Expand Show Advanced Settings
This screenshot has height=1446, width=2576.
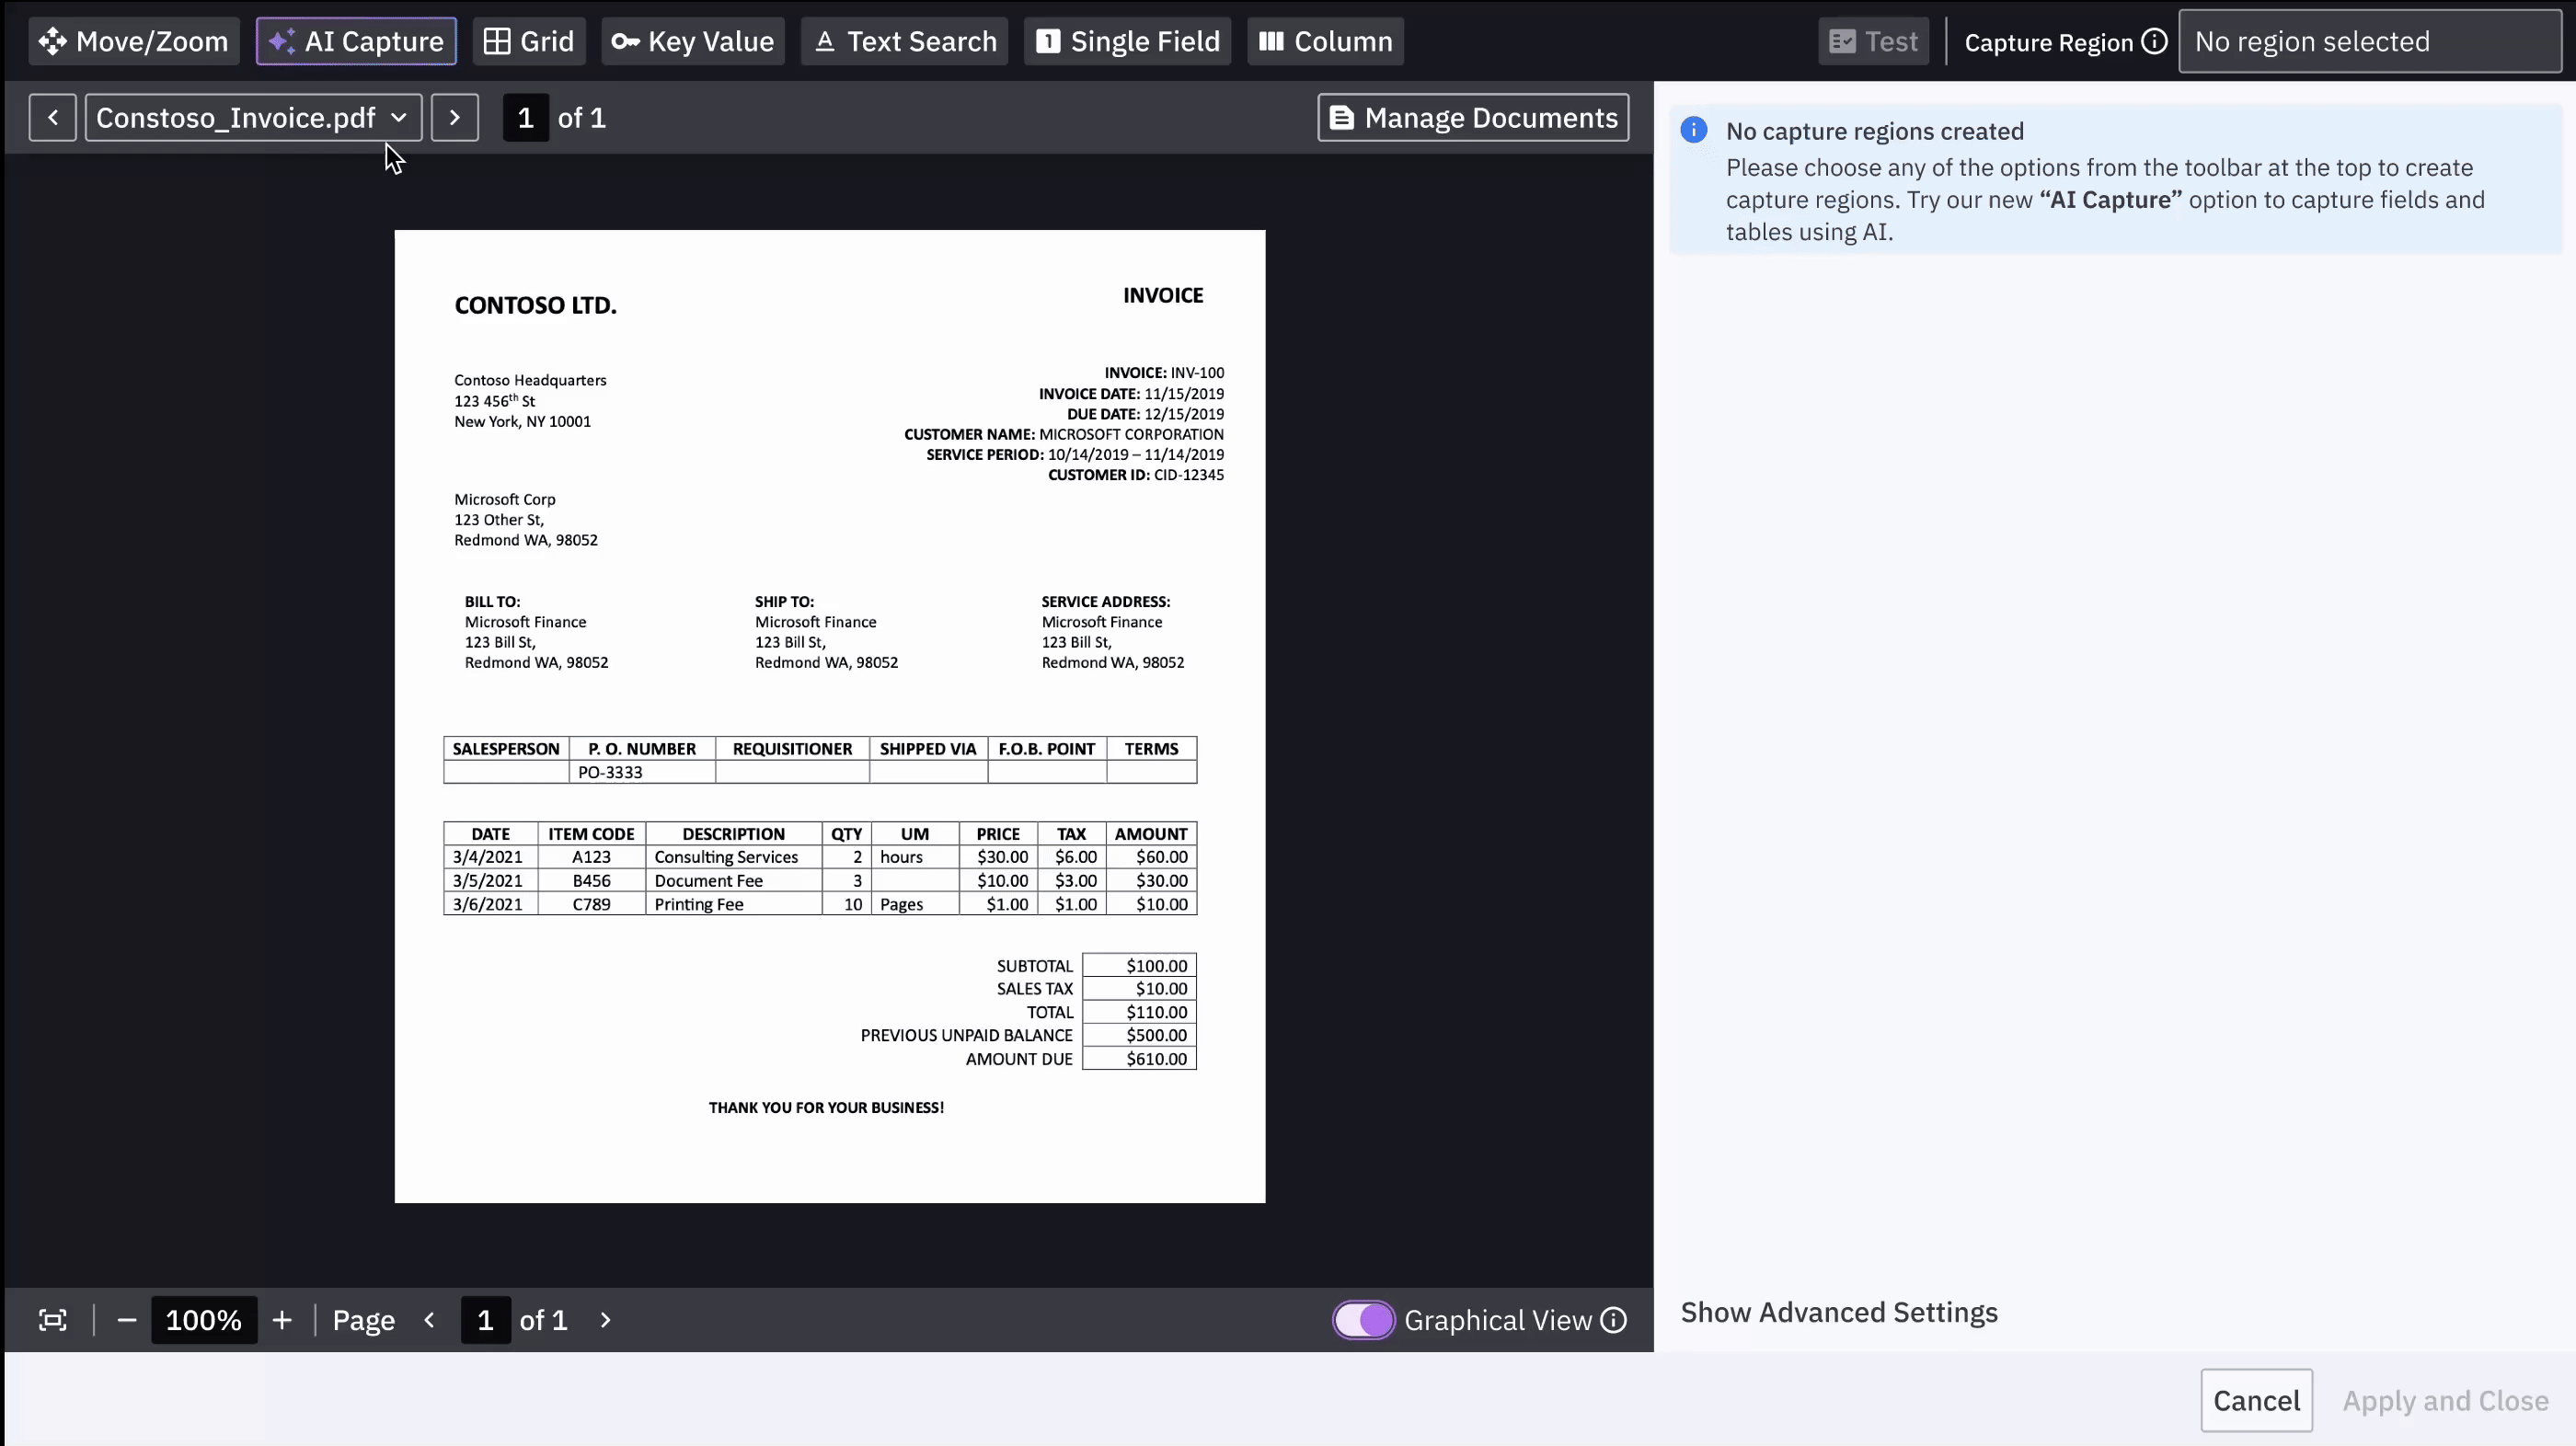[1839, 1312]
